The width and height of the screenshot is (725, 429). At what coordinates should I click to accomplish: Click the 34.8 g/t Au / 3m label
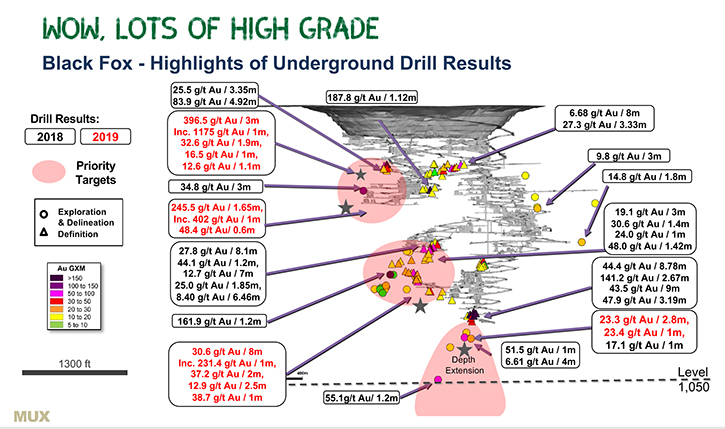[215, 187]
